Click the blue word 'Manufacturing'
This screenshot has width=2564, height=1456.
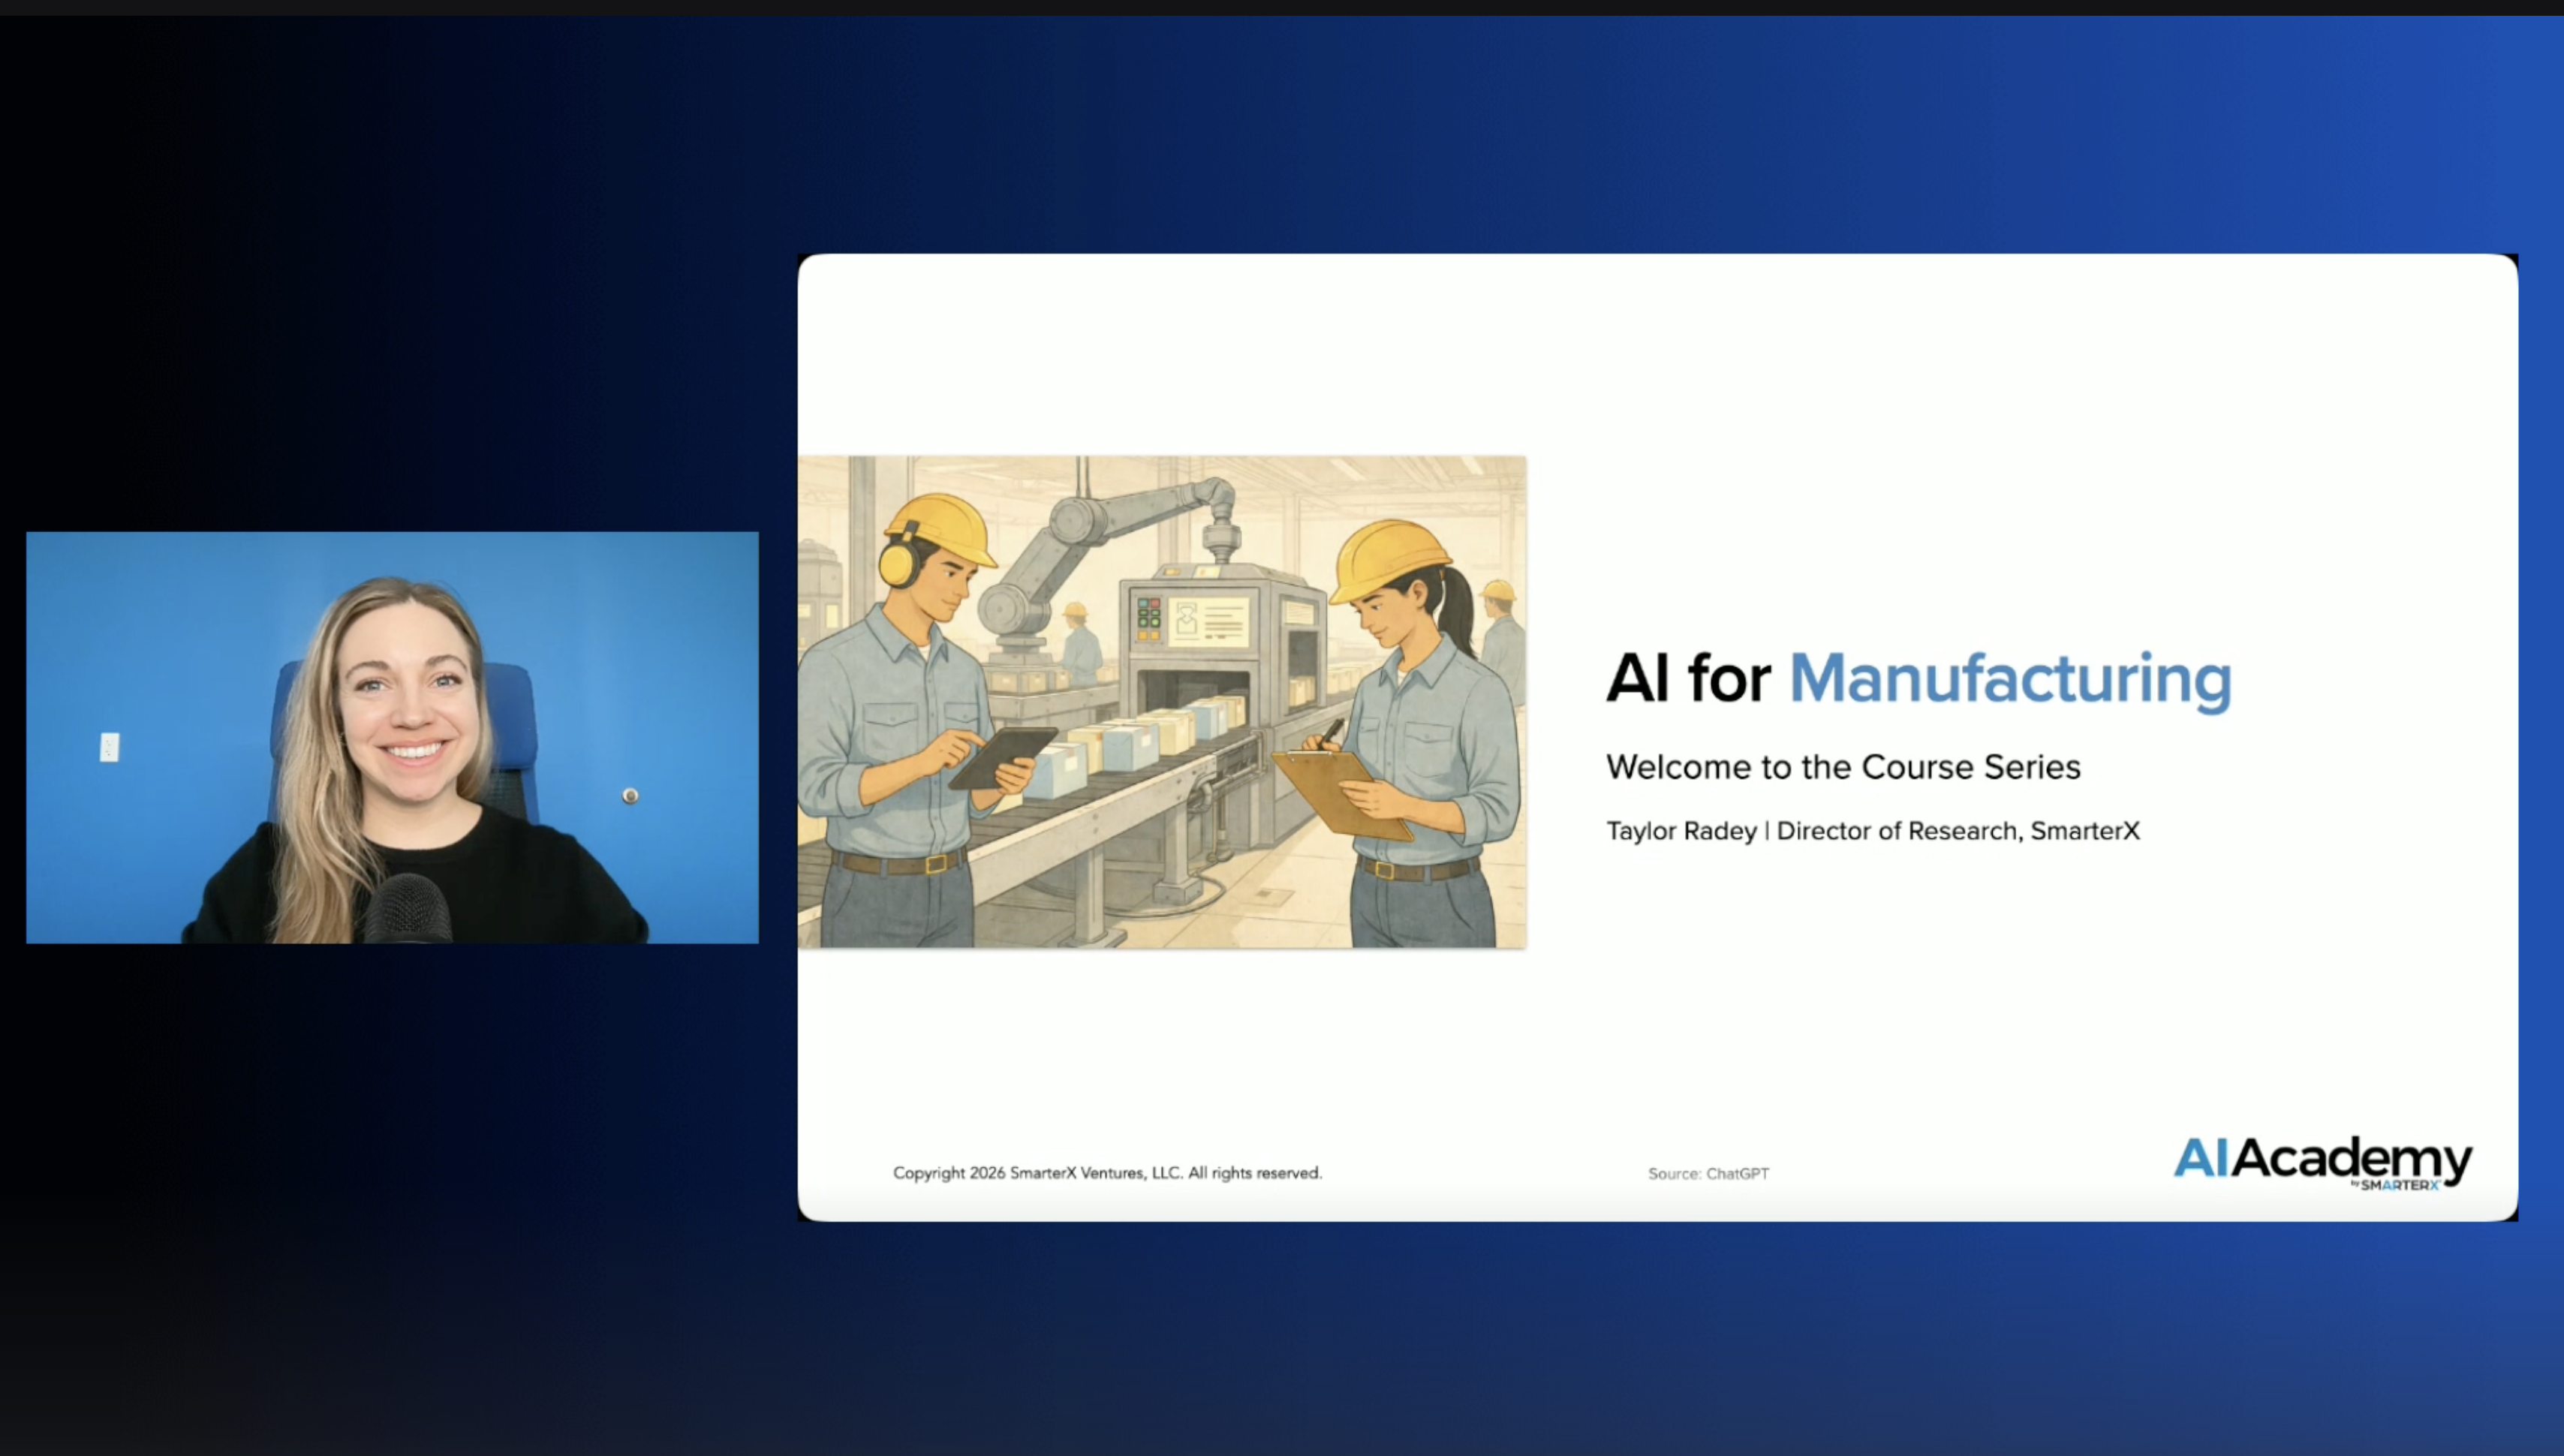pyautogui.click(x=2010, y=679)
